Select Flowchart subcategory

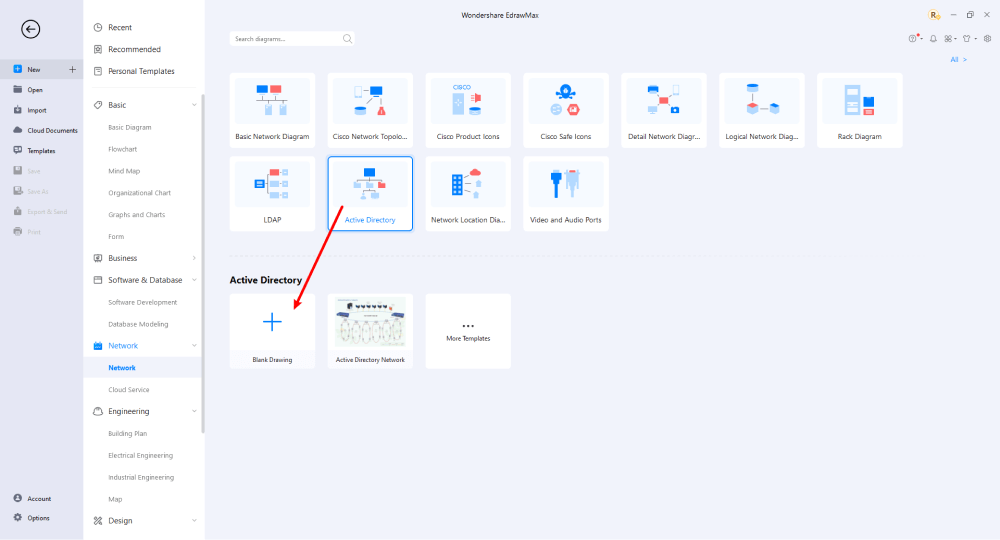coord(122,149)
